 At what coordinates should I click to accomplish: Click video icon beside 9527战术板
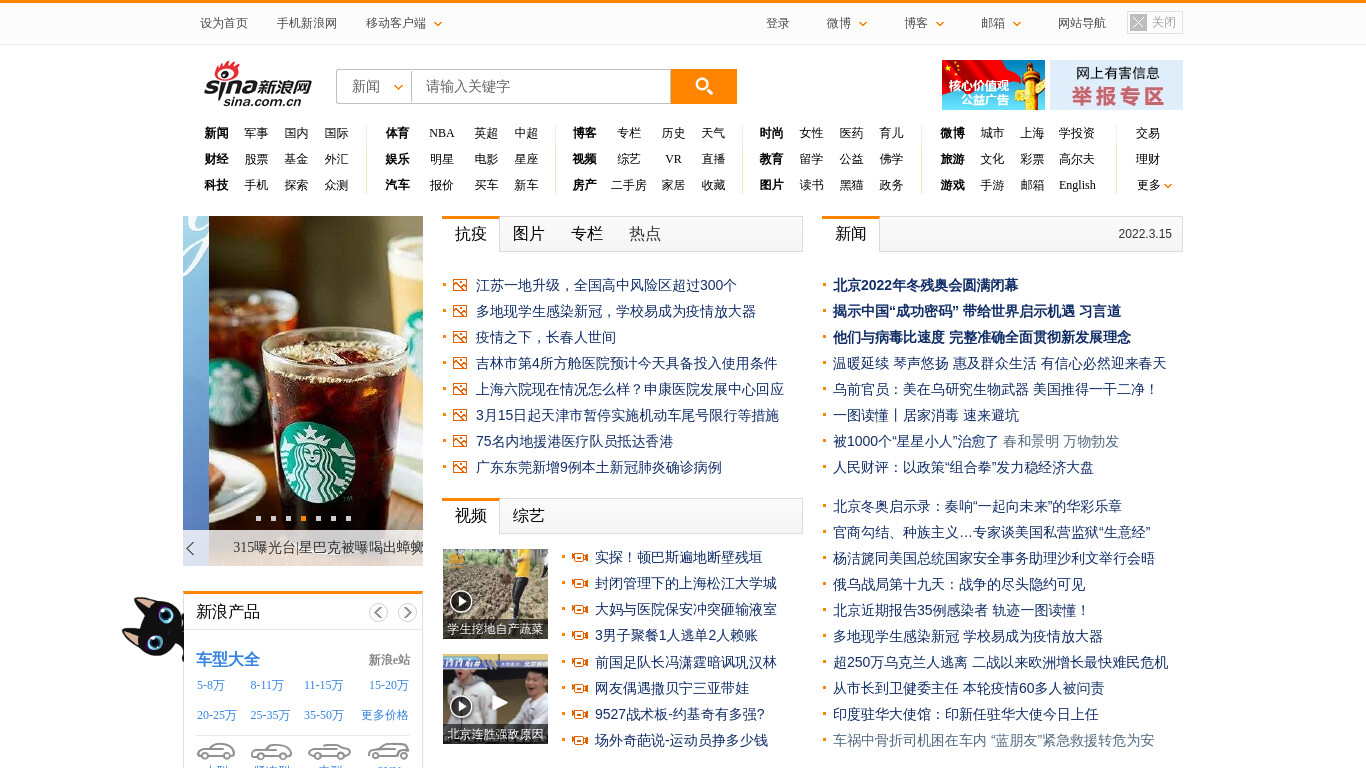579,714
